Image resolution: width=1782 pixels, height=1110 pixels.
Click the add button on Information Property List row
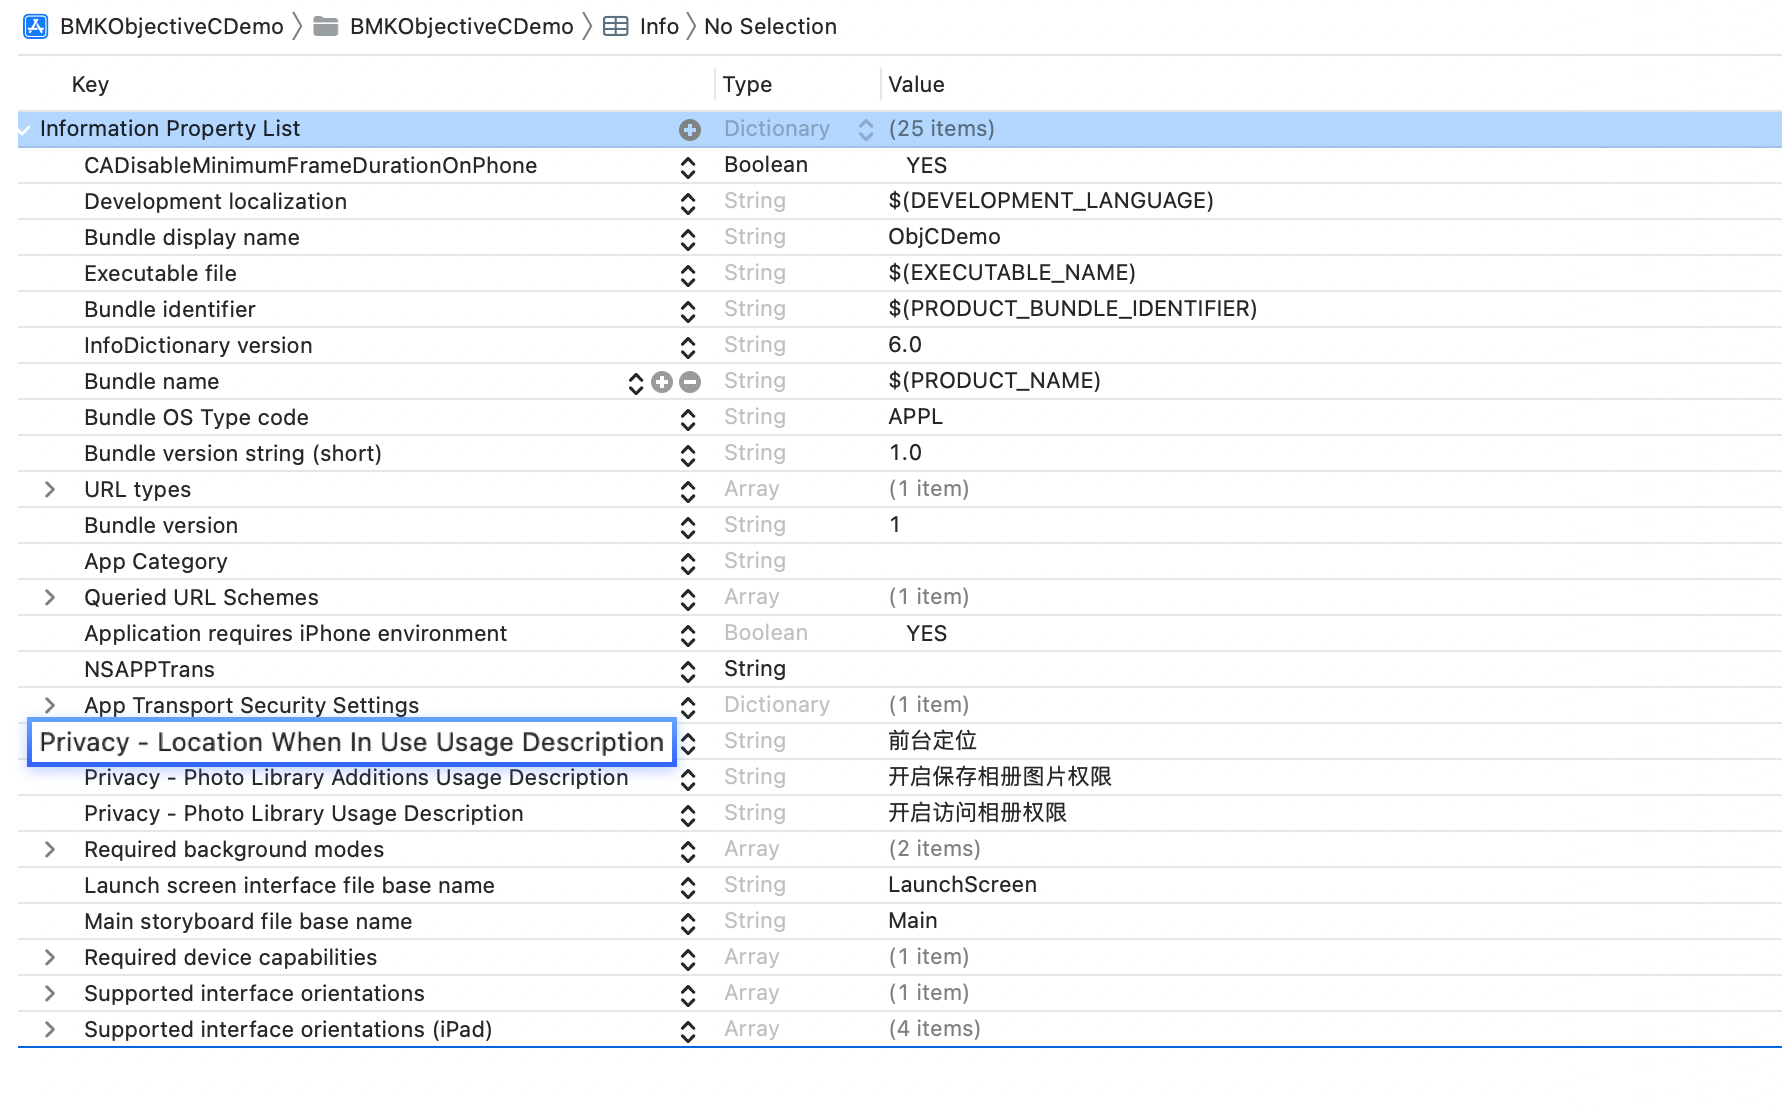point(689,129)
